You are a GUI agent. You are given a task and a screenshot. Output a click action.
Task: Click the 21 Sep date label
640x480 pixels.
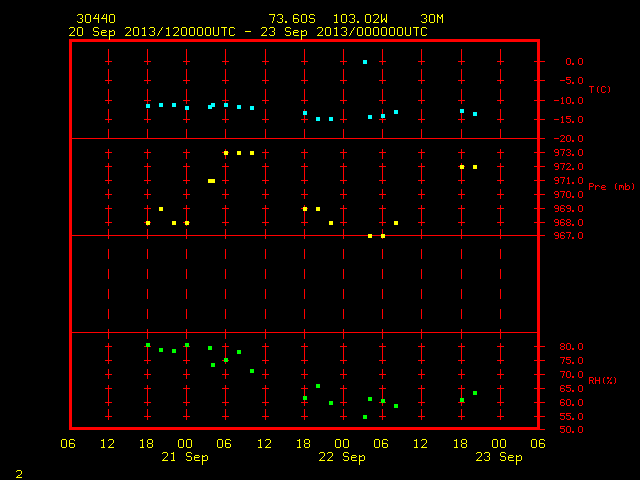click(185, 457)
